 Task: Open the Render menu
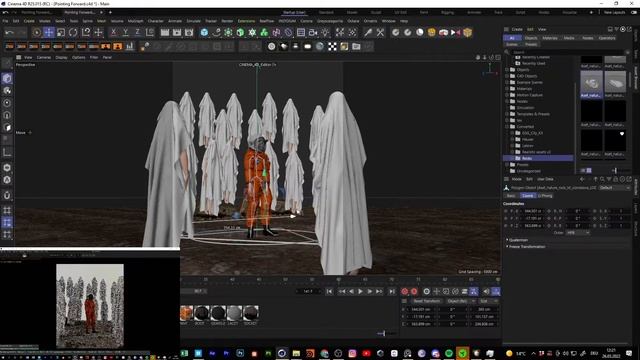tap(227, 21)
